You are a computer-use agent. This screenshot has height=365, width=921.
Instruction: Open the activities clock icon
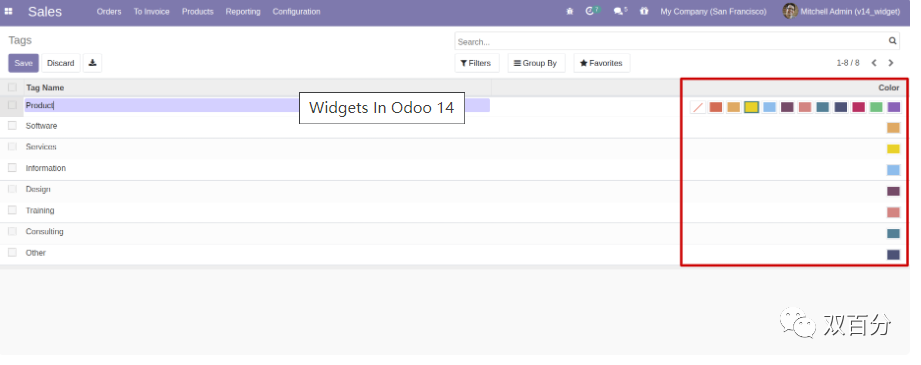coord(590,11)
